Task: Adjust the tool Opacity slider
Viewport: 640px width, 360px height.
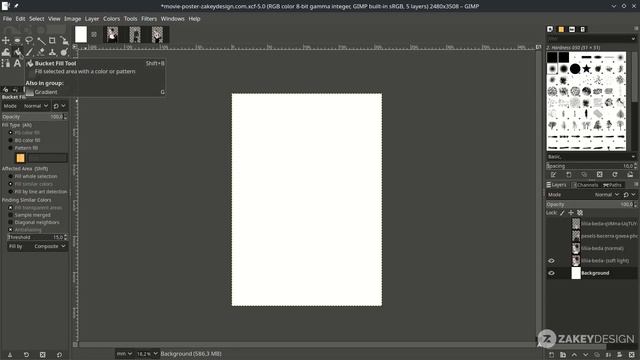Action: (34, 117)
